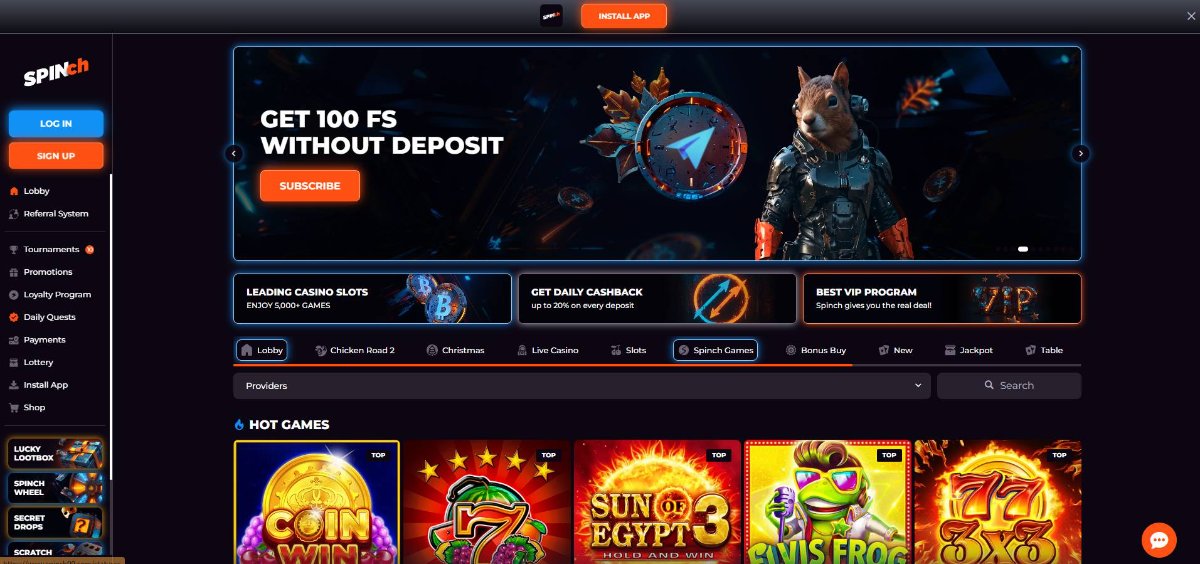Screen dimensions: 1200x564
Task: Open the Tournaments trophy menu item
Action: click(x=51, y=249)
